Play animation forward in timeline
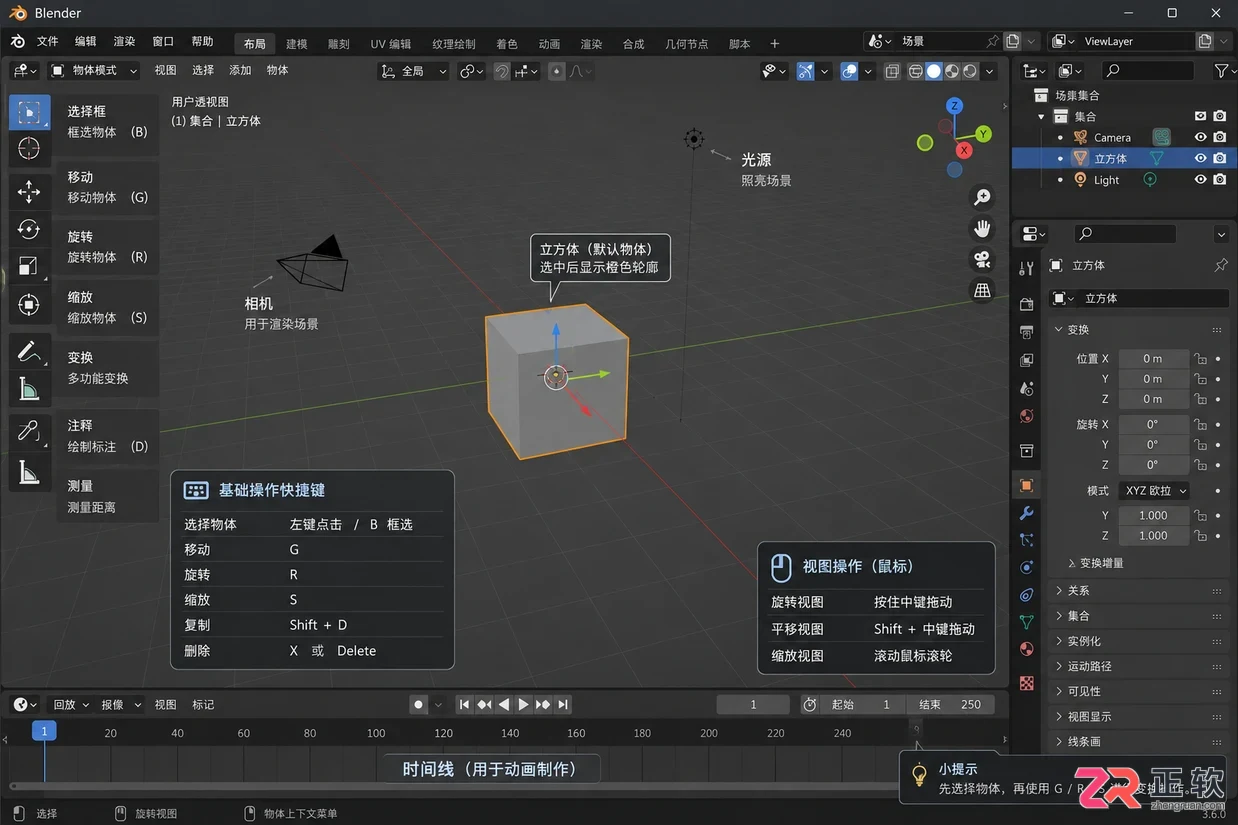Screen dimensions: 1238x825 [x=523, y=704]
